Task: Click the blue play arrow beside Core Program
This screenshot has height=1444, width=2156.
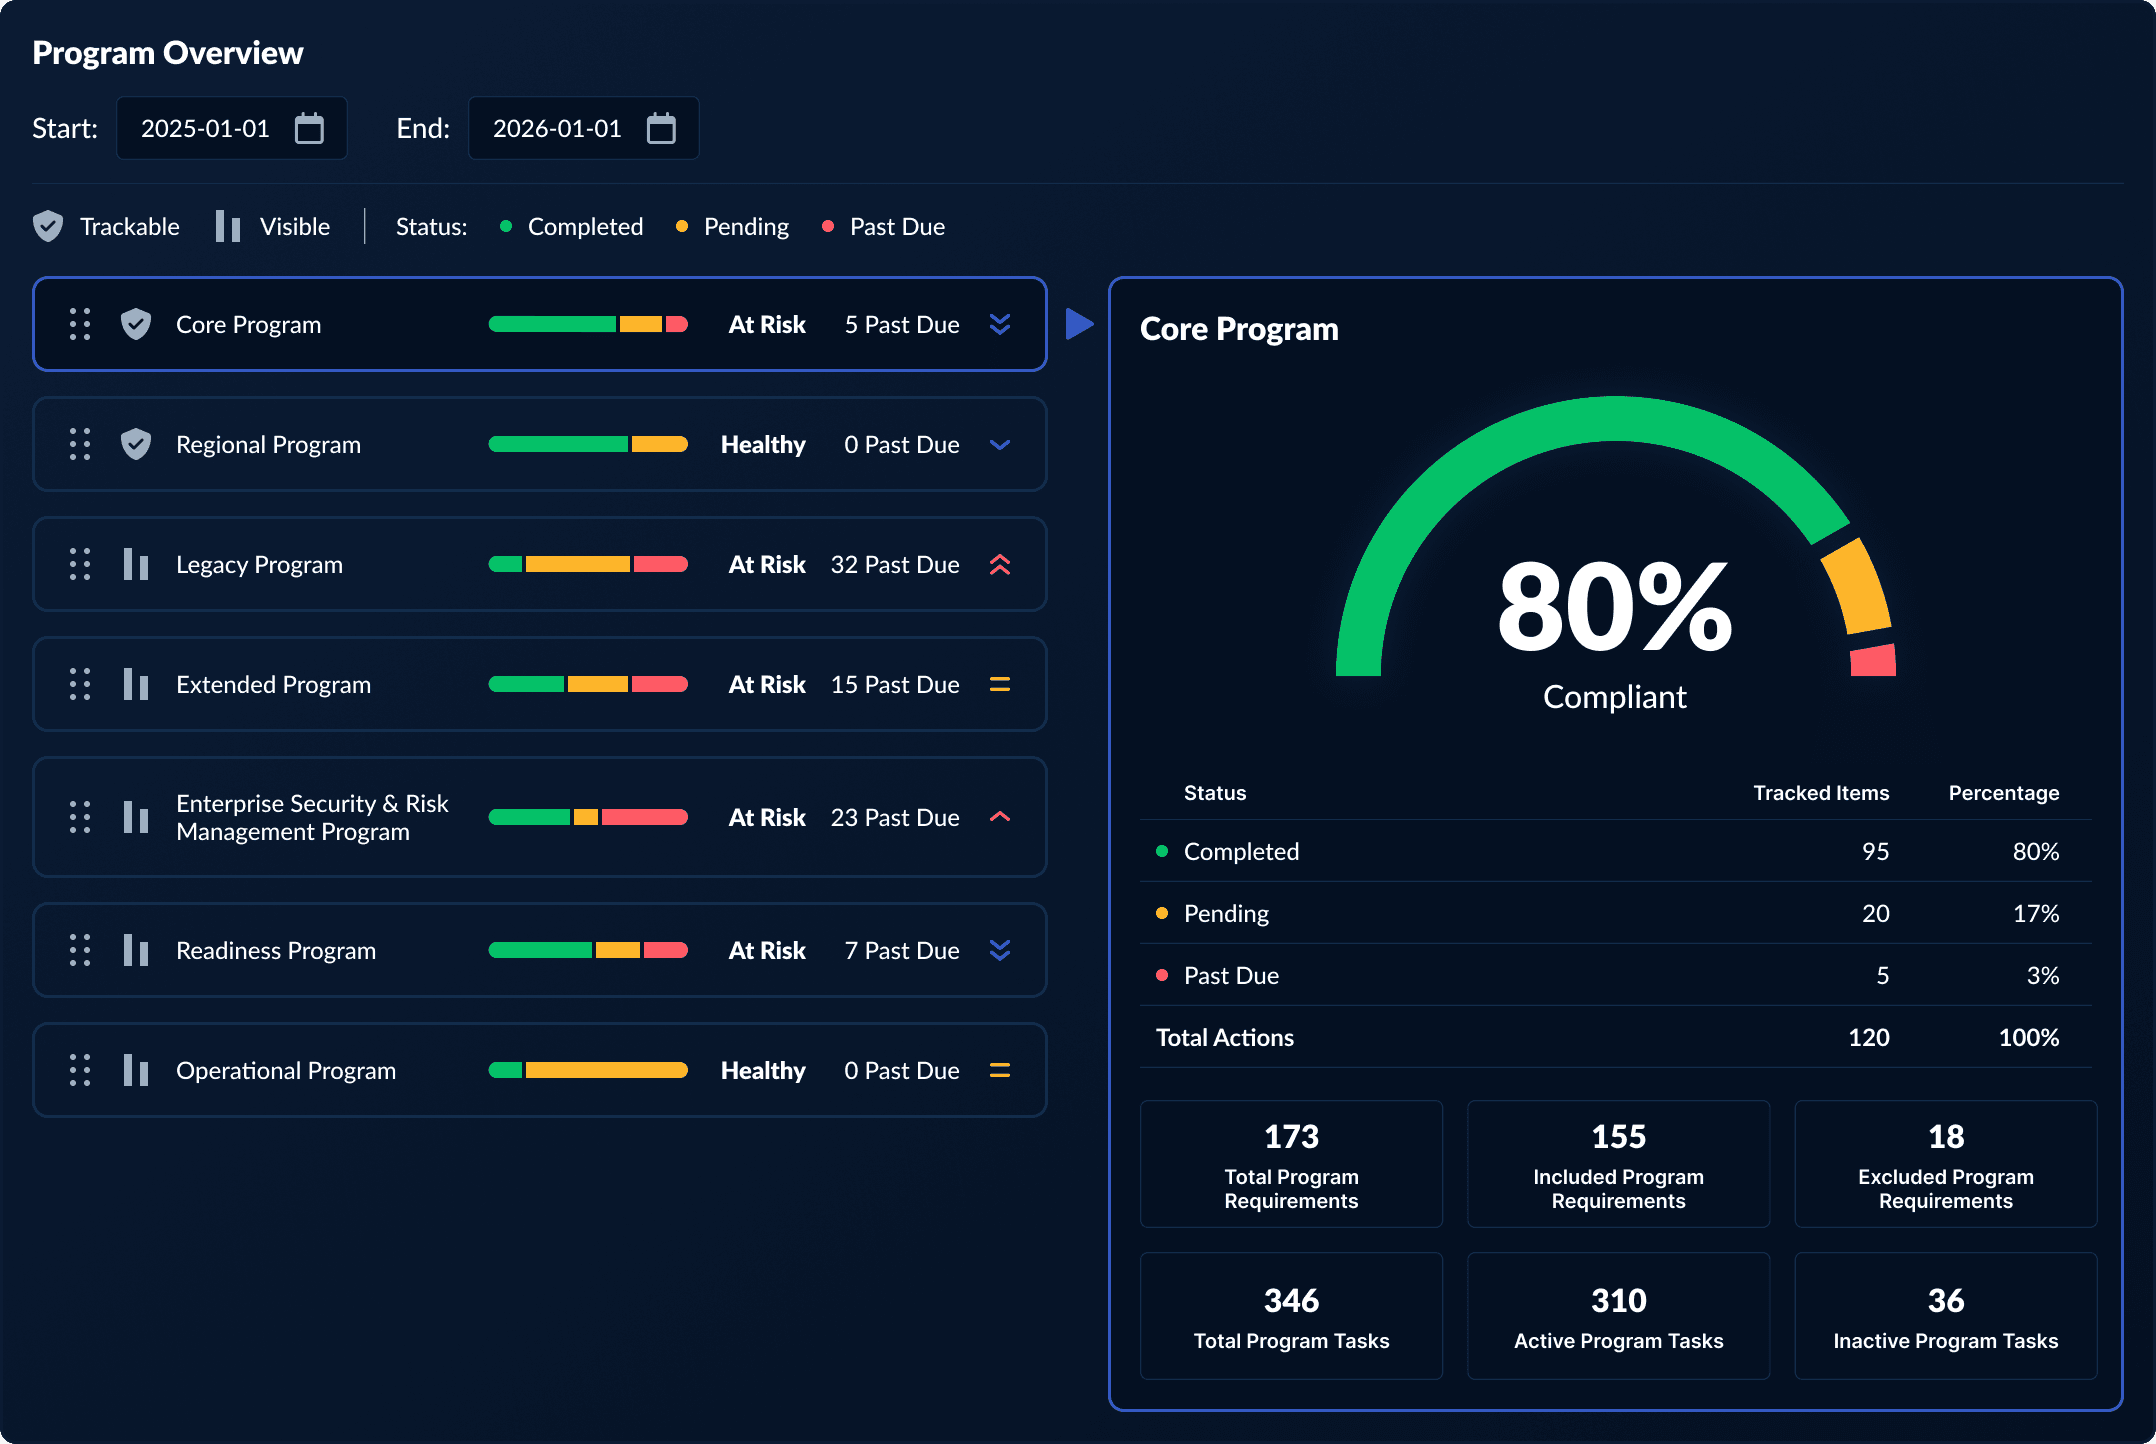Action: point(1078,324)
